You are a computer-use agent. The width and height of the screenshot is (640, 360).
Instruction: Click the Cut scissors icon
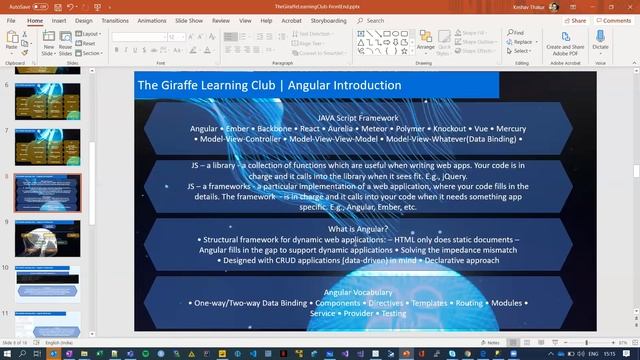[24, 35]
